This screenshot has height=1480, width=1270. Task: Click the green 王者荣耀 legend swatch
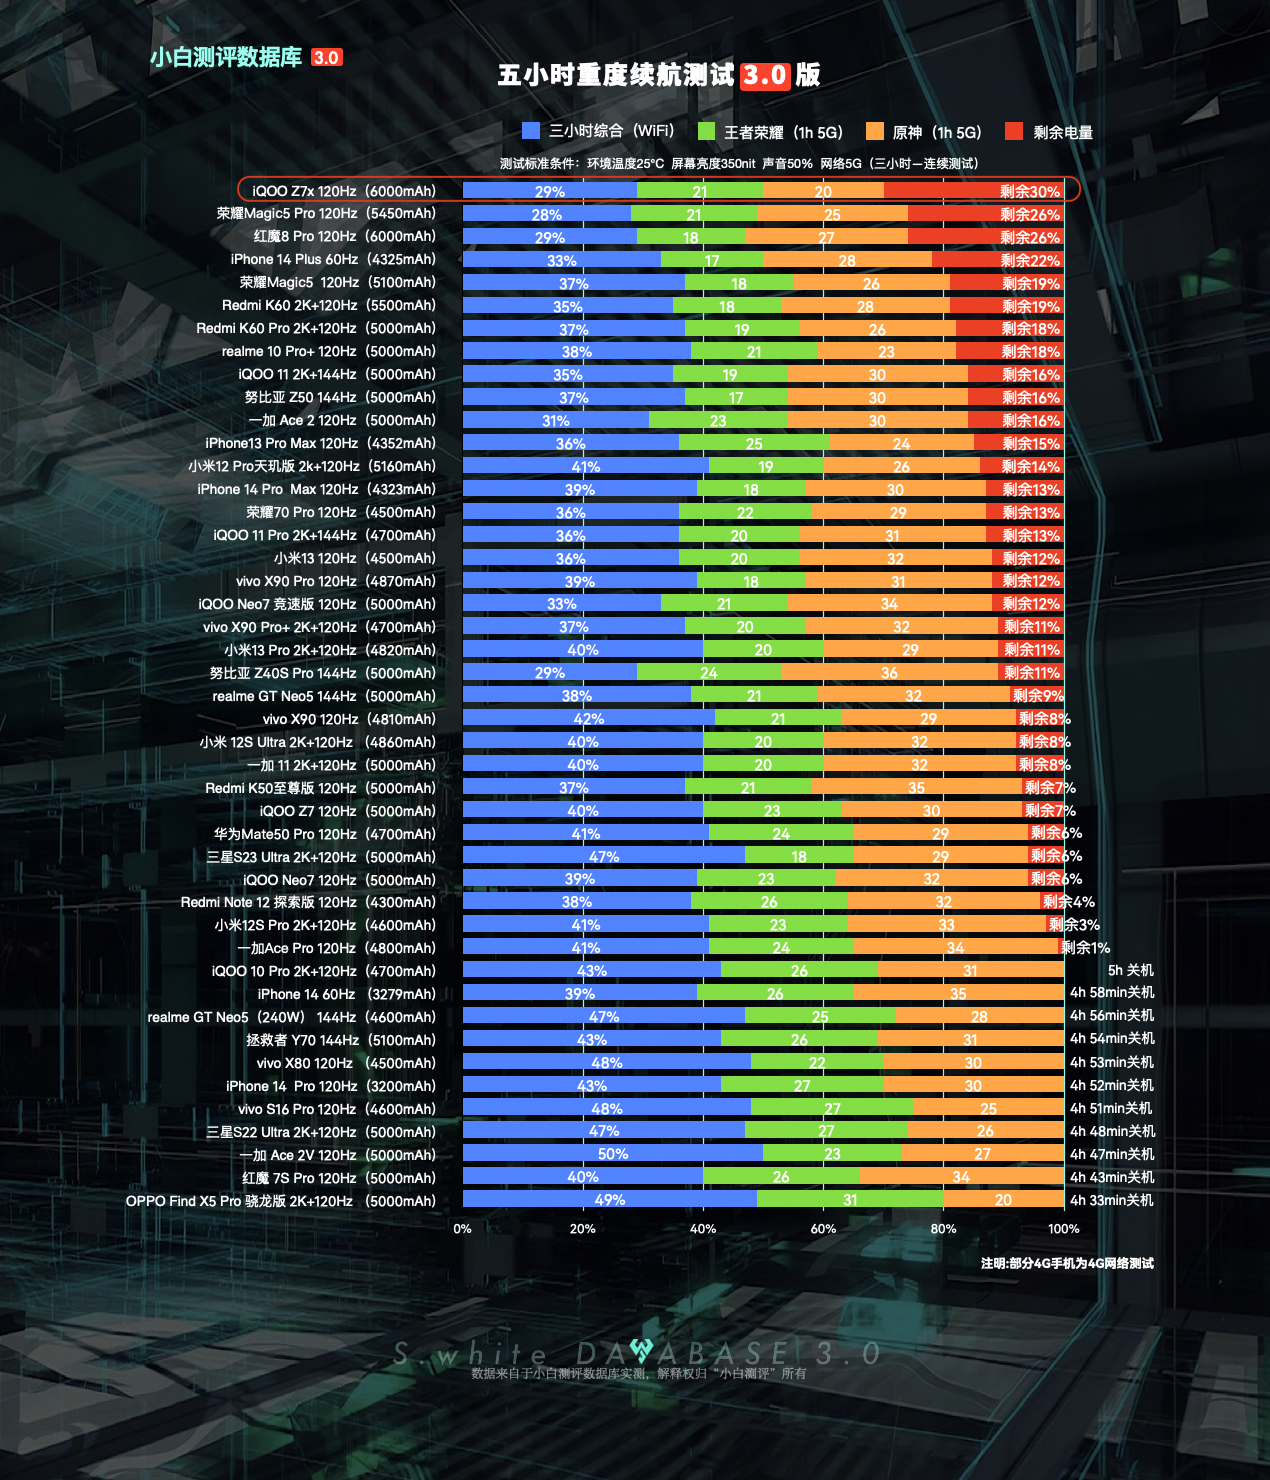click(x=706, y=130)
